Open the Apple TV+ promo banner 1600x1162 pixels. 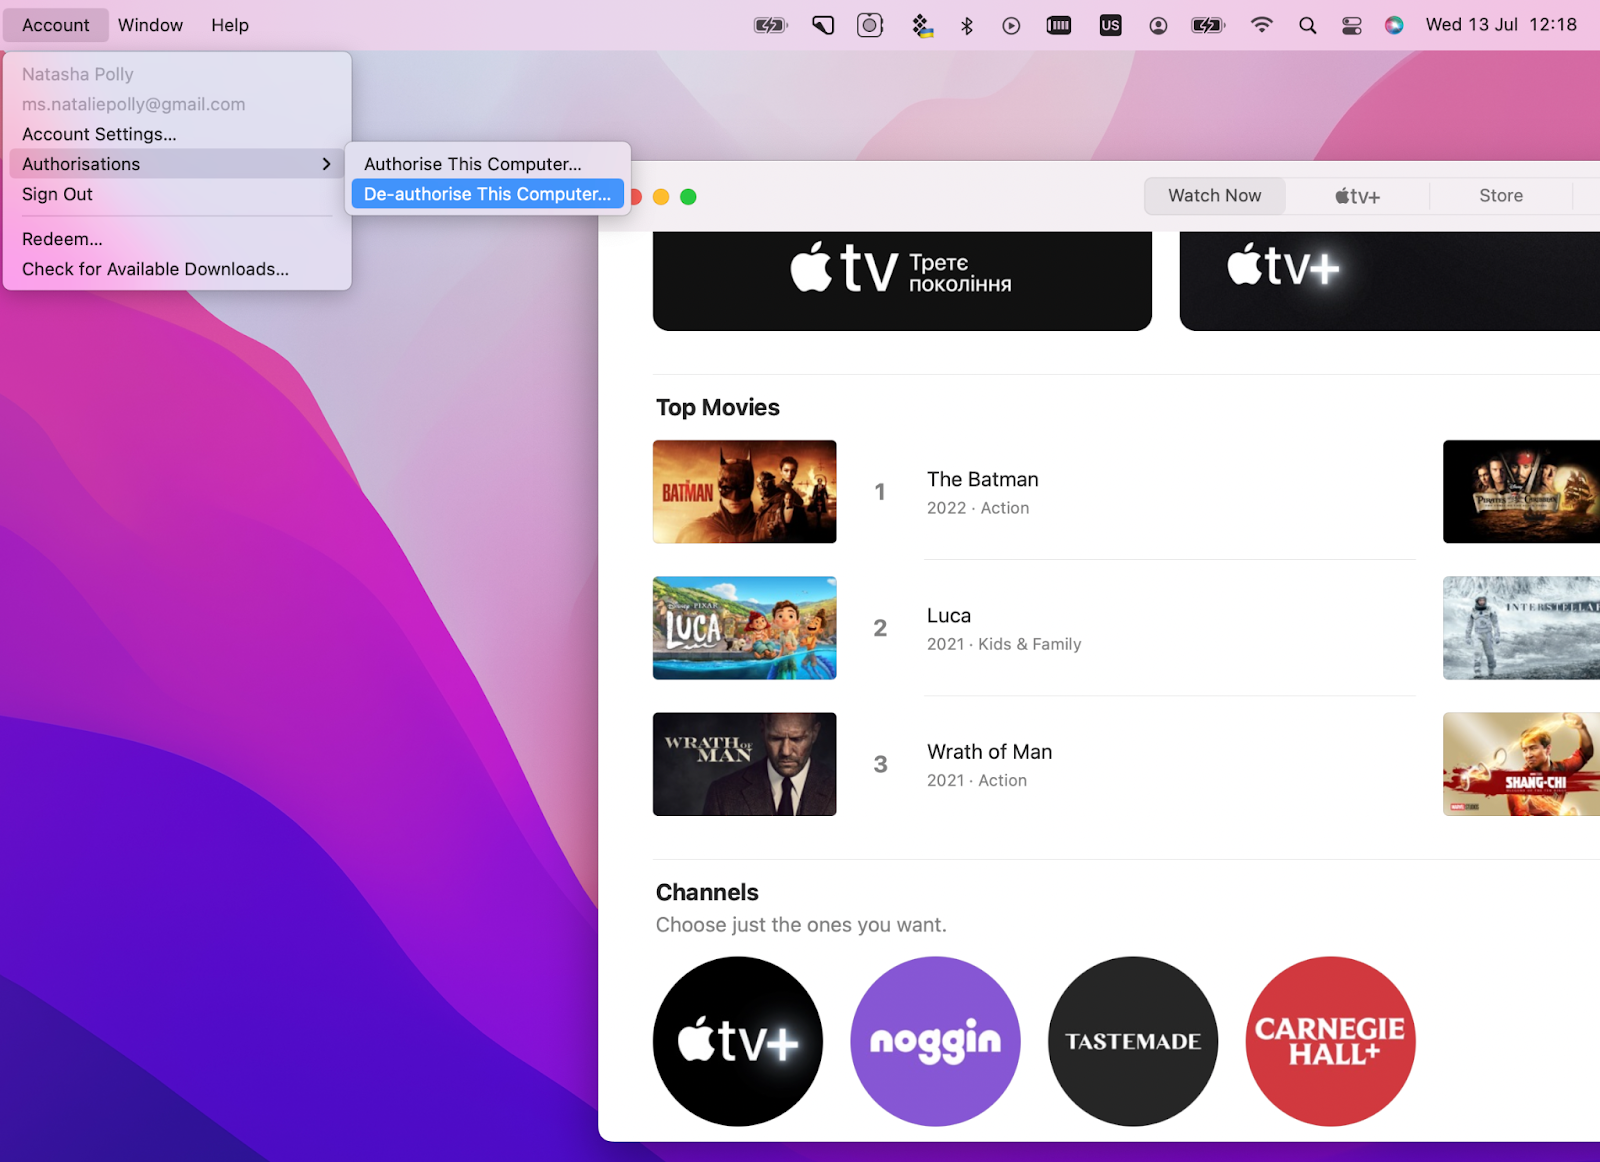pos(1390,280)
